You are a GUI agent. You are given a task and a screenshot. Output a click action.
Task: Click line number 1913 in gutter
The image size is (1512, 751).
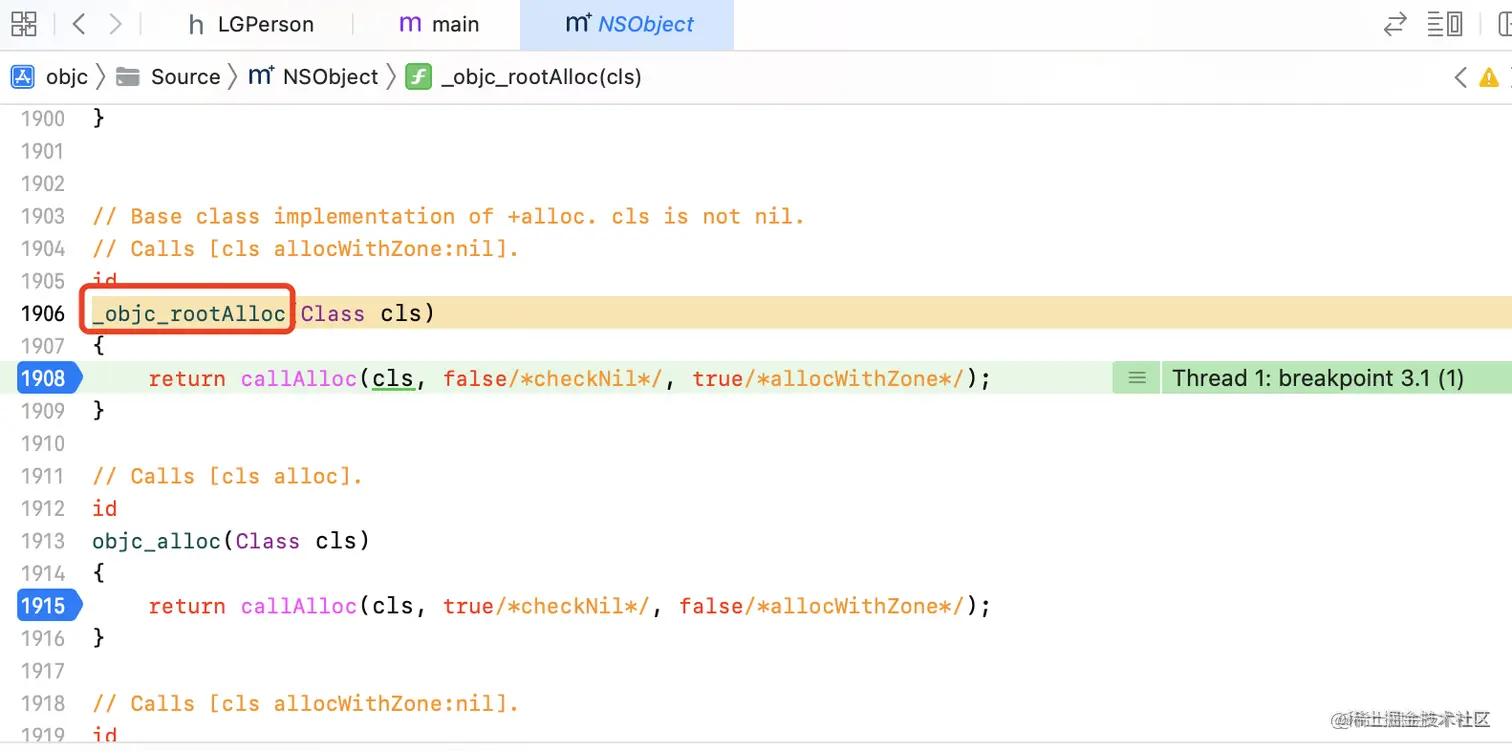[43, 541]
